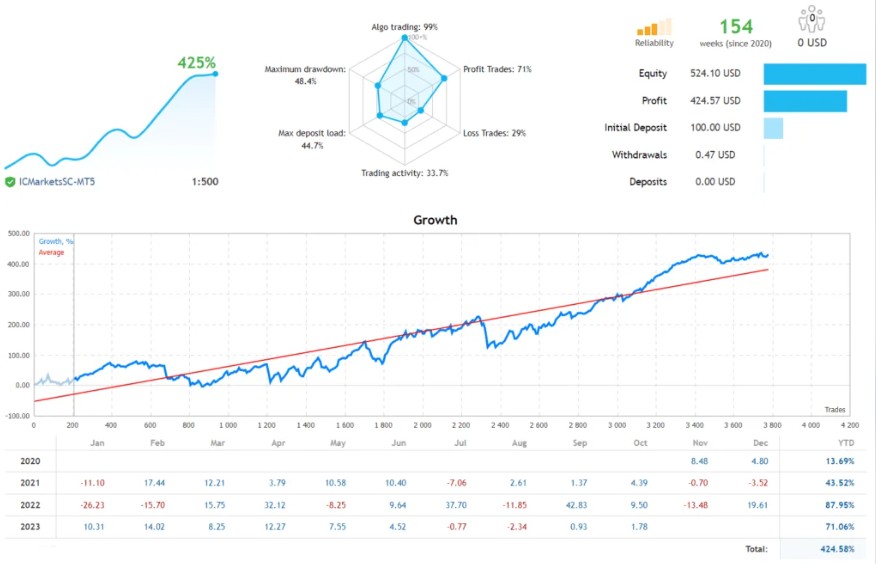Click the red Average legend label
The height and width of the screenshot is (564, 876).
tap(51, 252)
